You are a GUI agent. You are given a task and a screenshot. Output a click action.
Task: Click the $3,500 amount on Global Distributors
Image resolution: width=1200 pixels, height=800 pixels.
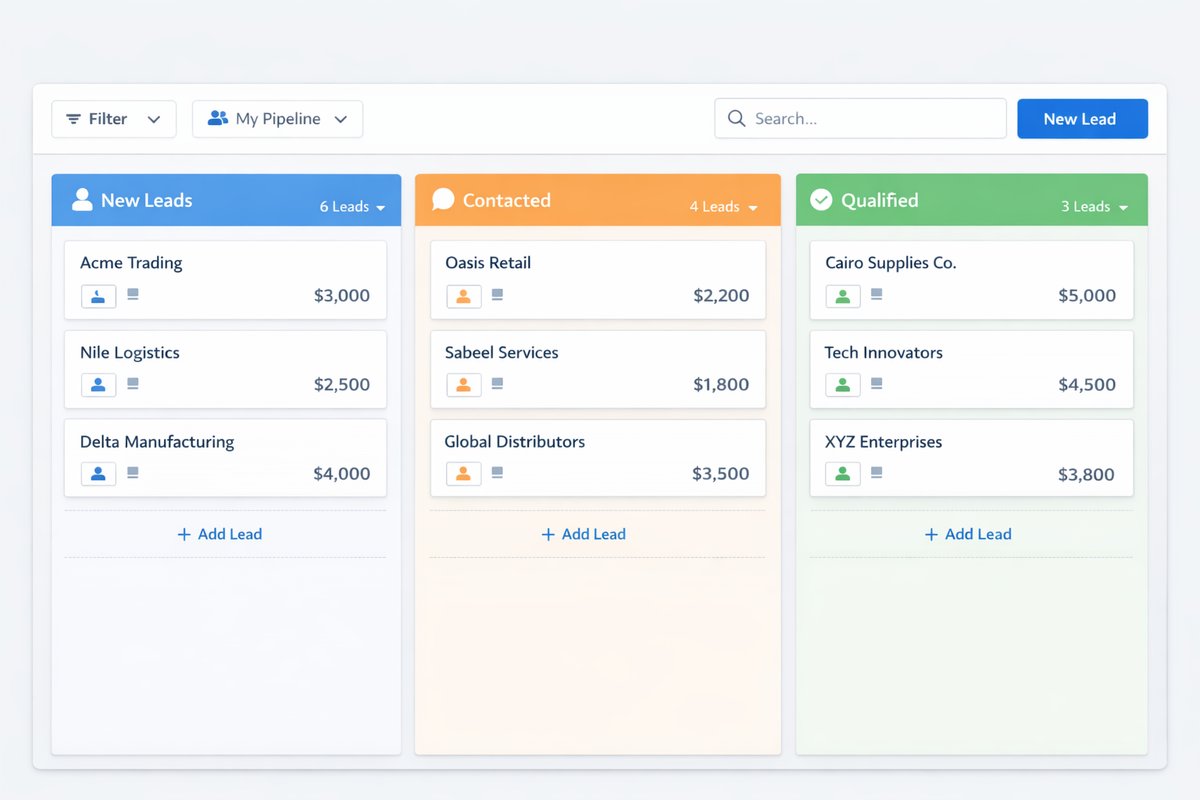tap(721, 474)
